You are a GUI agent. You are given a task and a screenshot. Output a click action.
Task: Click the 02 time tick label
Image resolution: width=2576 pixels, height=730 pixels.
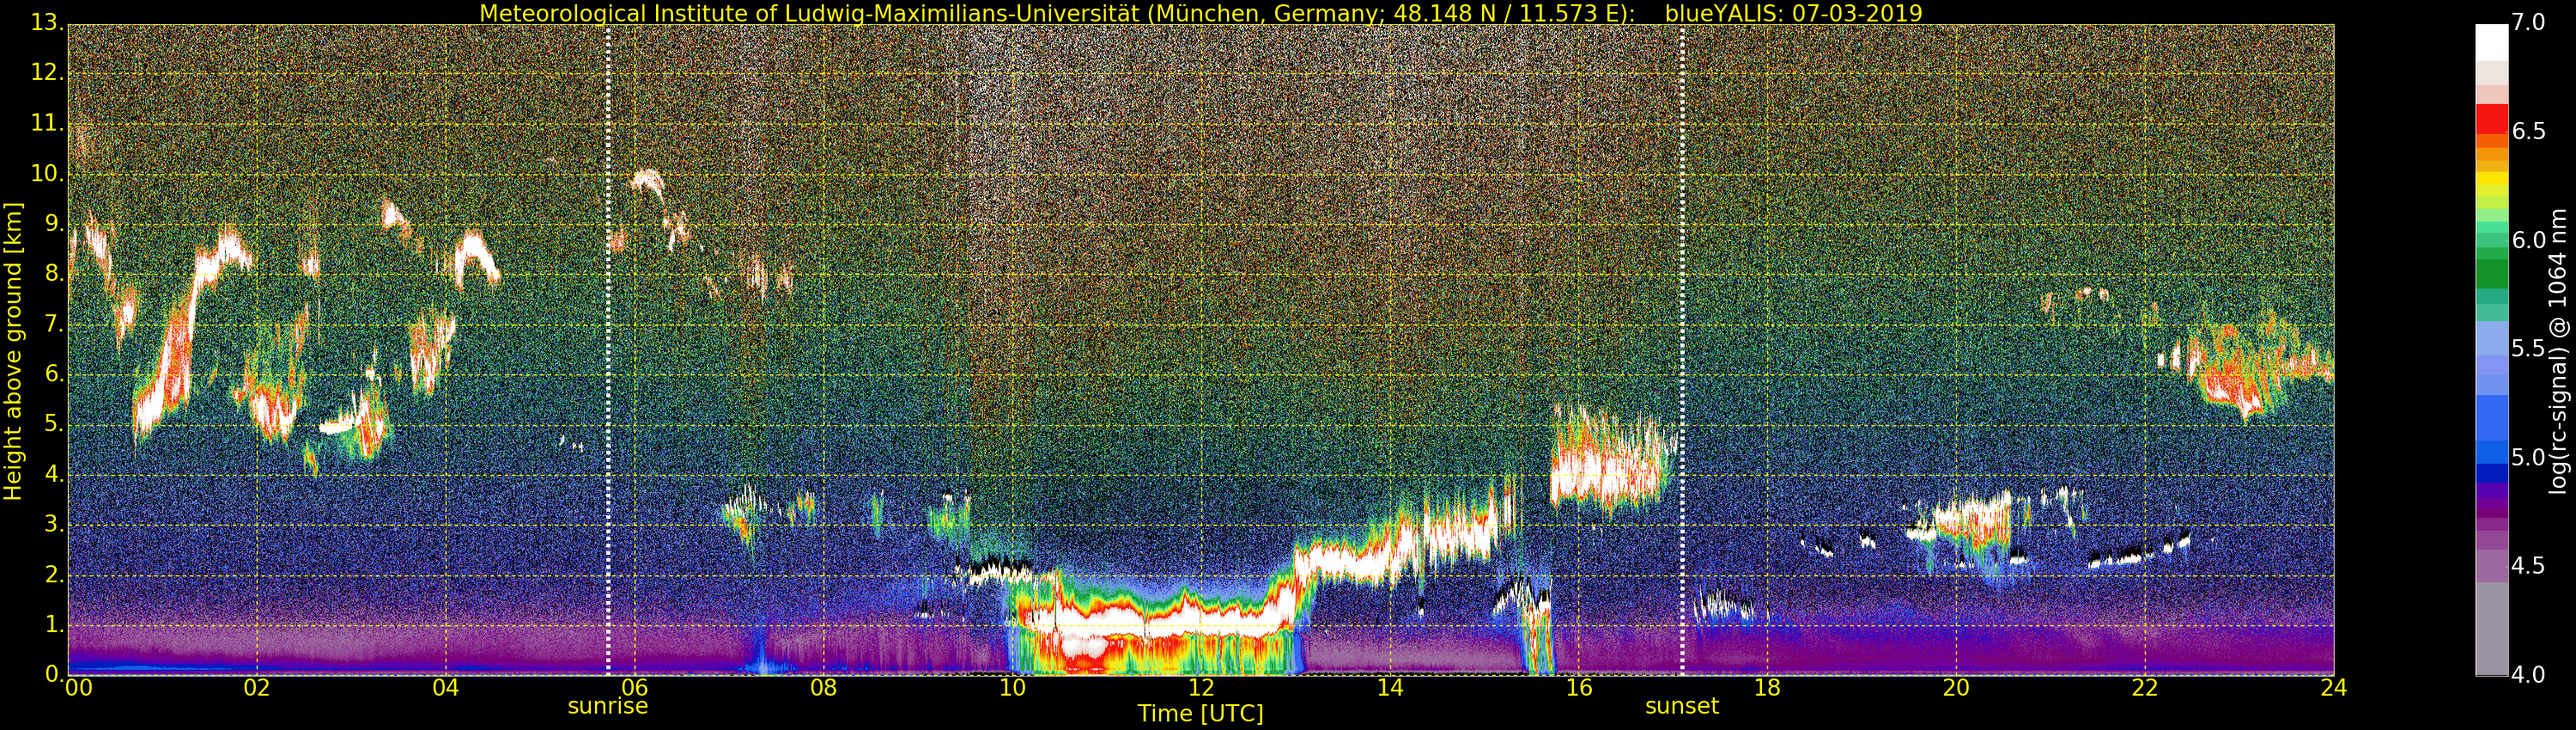pyautogui.click(x=257, y=688)
